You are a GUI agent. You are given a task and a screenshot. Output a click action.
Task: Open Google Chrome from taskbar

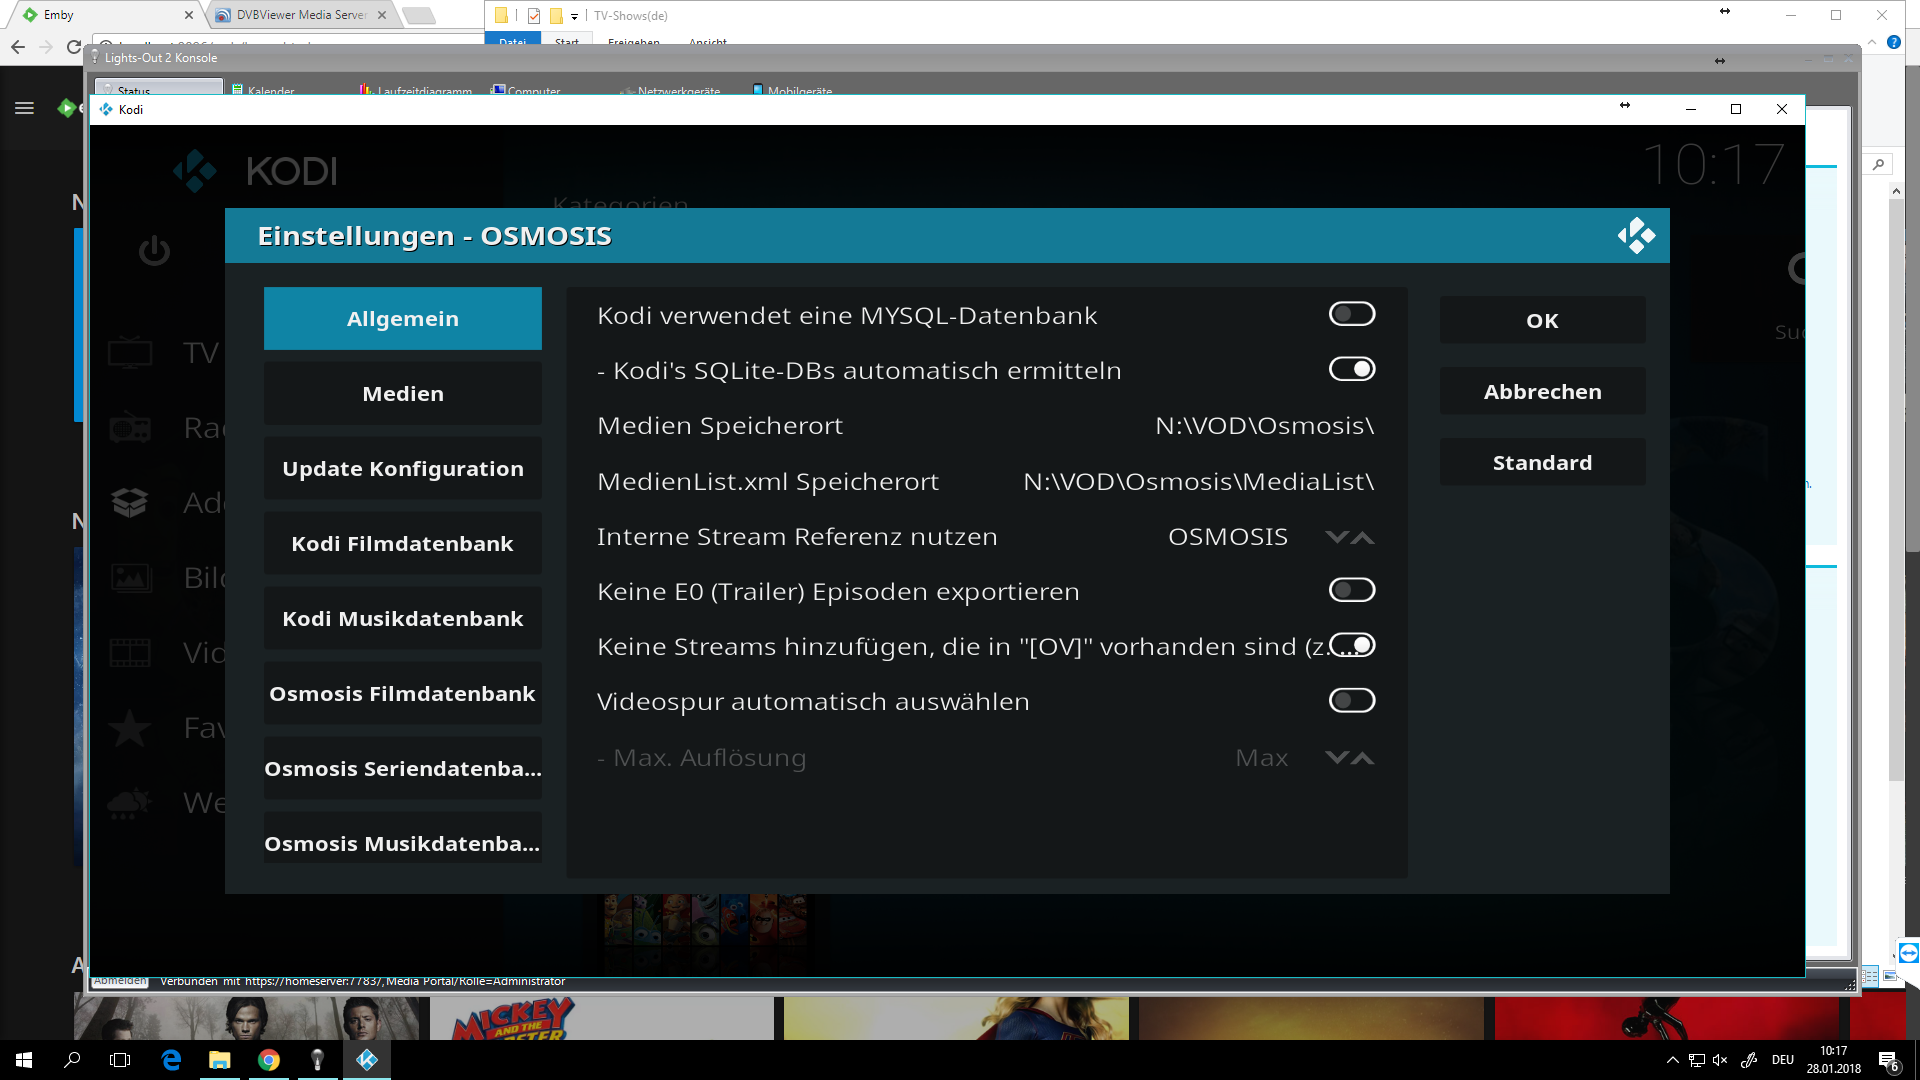click(x=268, y=1060)
